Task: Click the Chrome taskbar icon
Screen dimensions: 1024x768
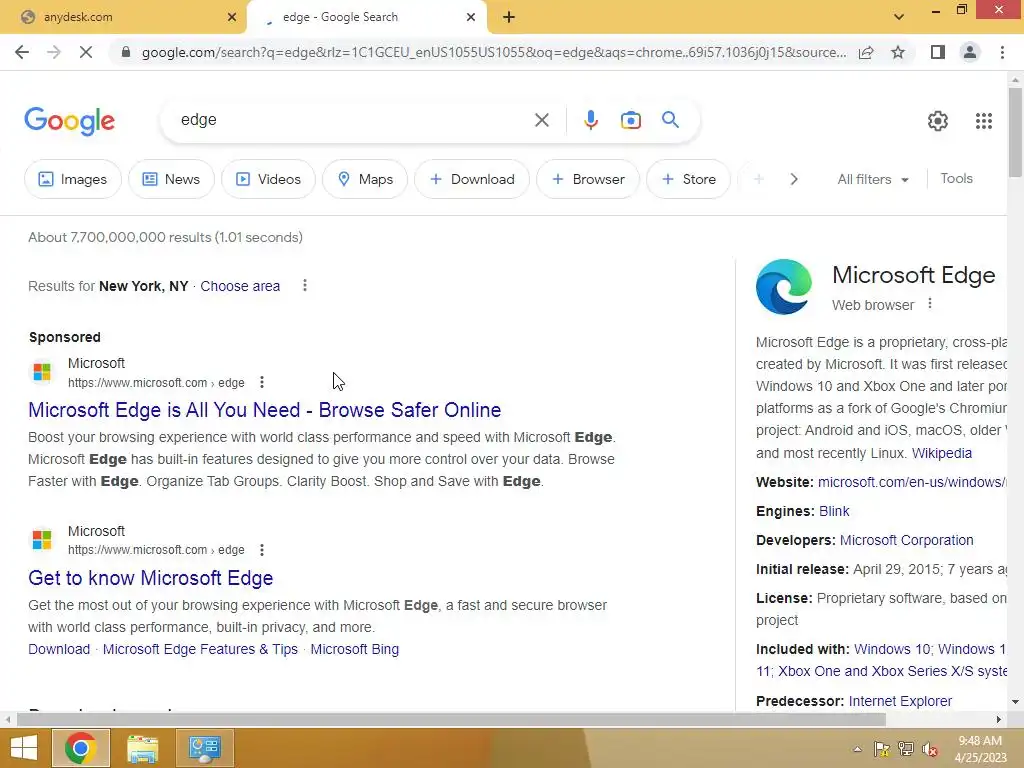Action: pyautogui.click(x=80, y=748)
